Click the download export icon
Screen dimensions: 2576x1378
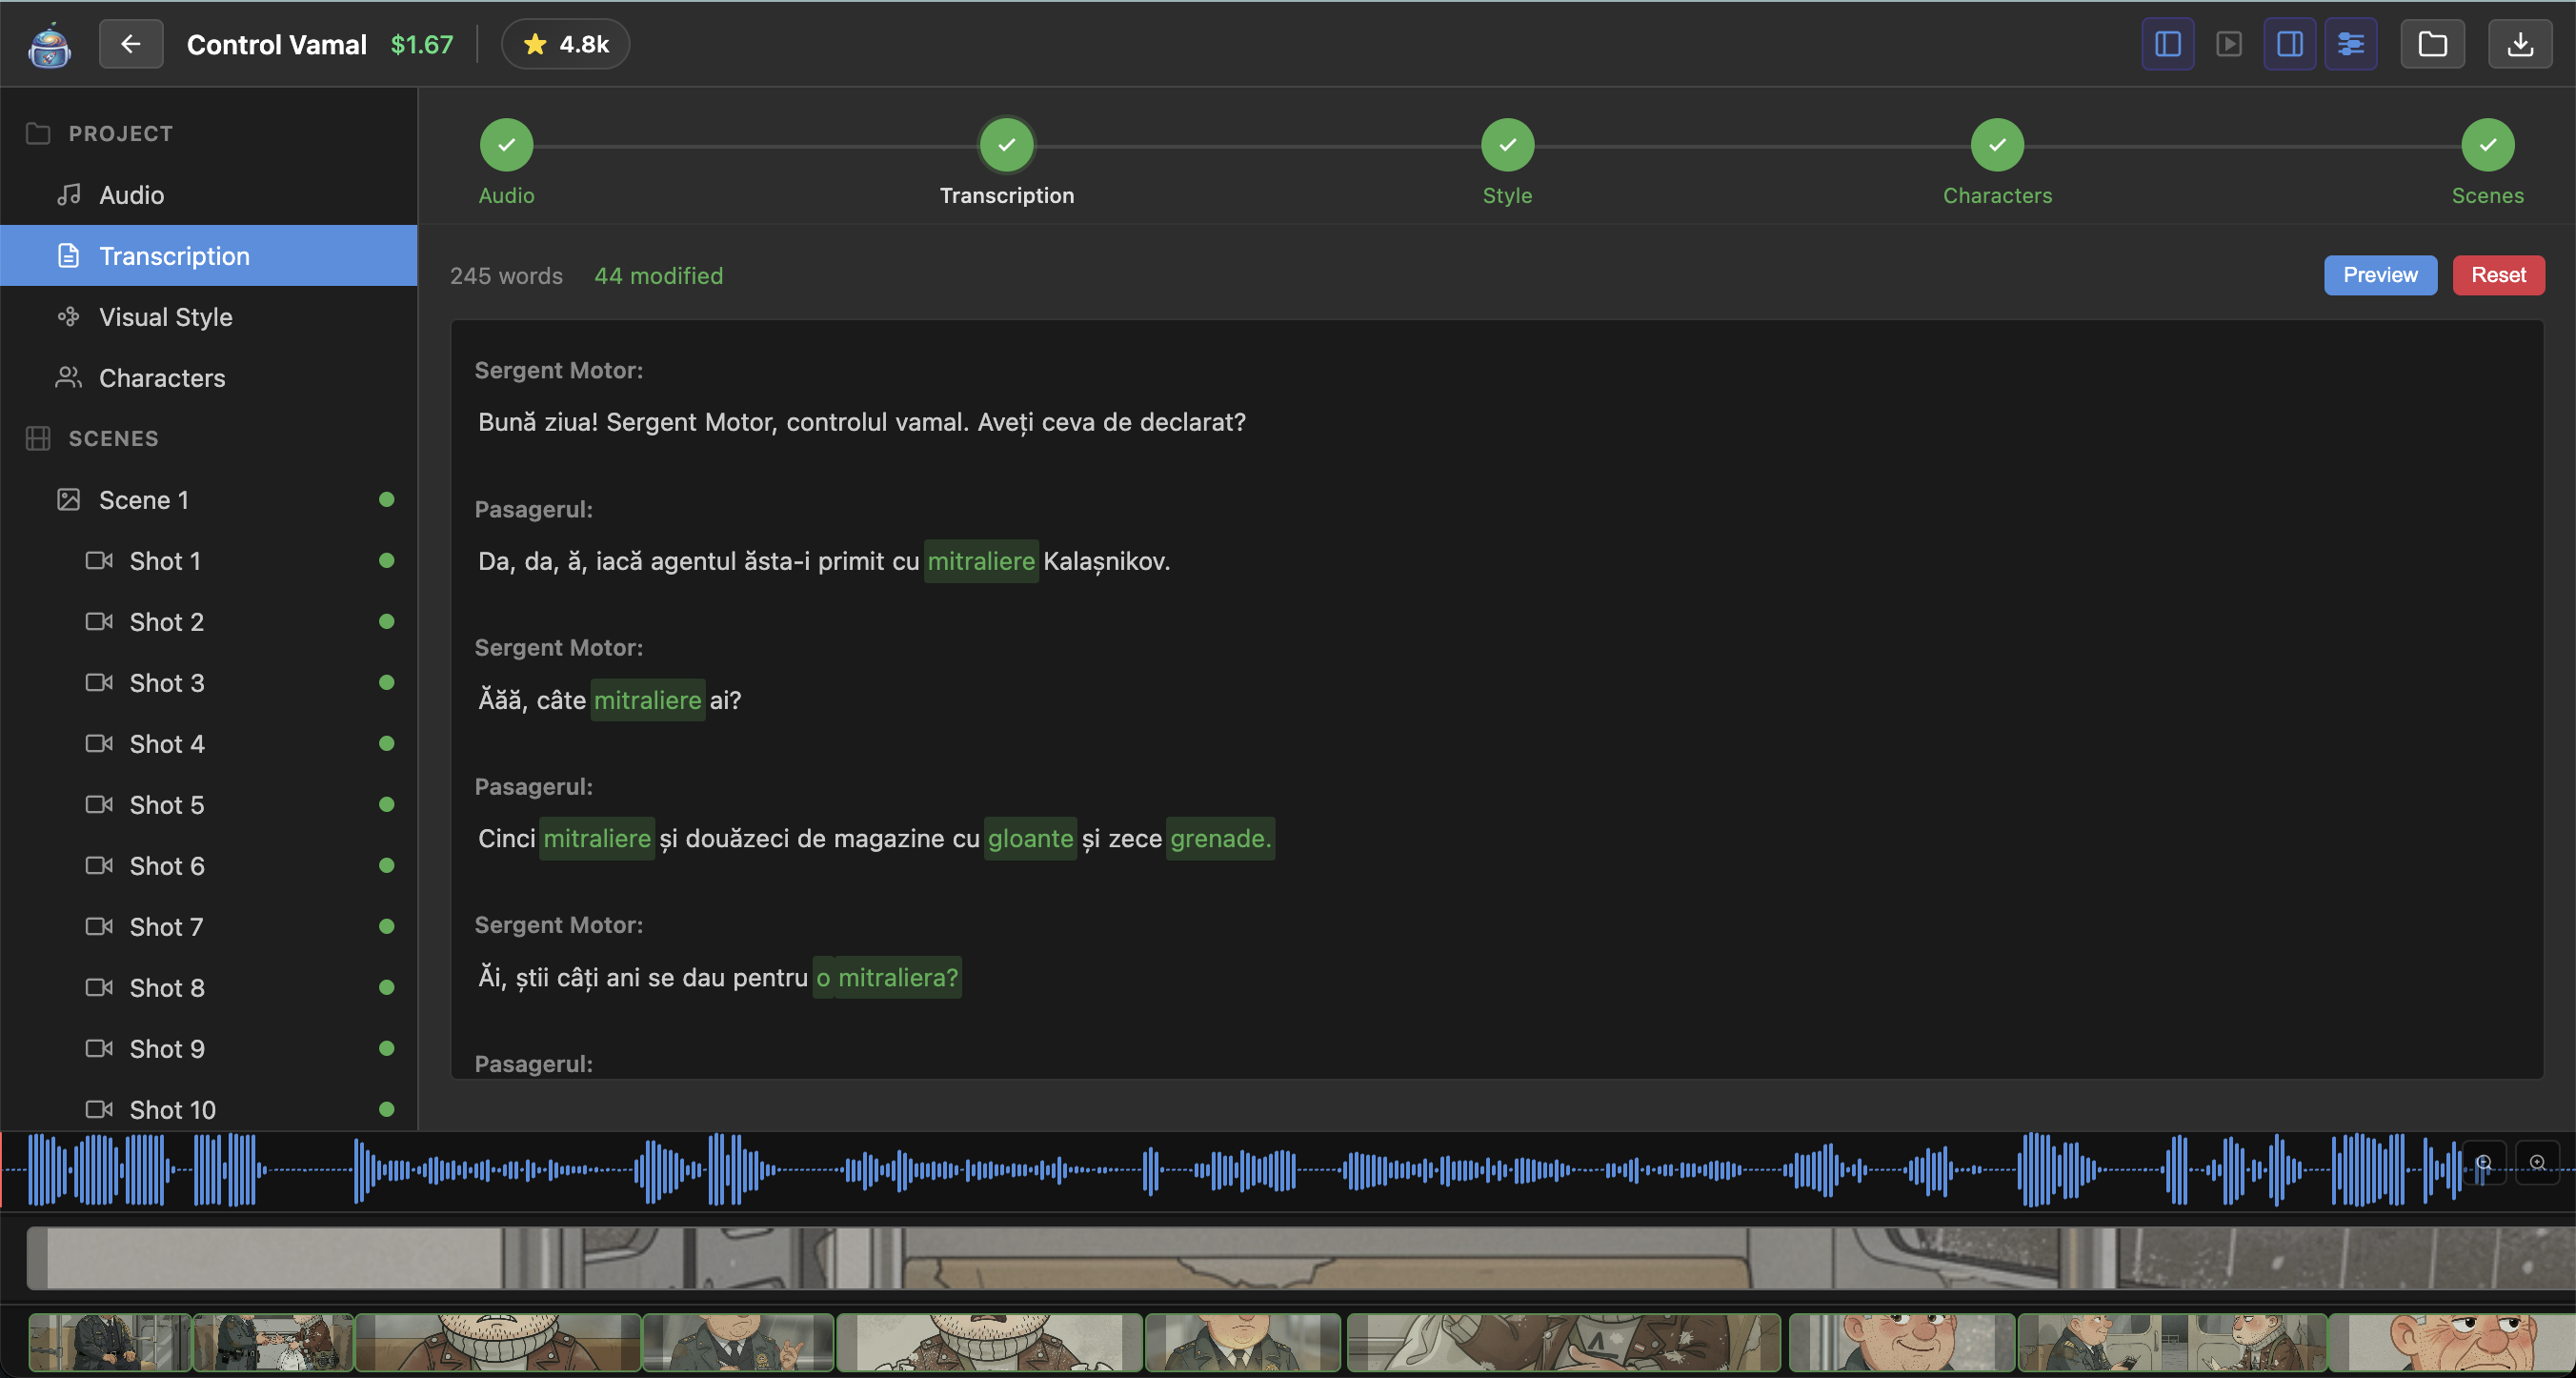point(2520,44)
